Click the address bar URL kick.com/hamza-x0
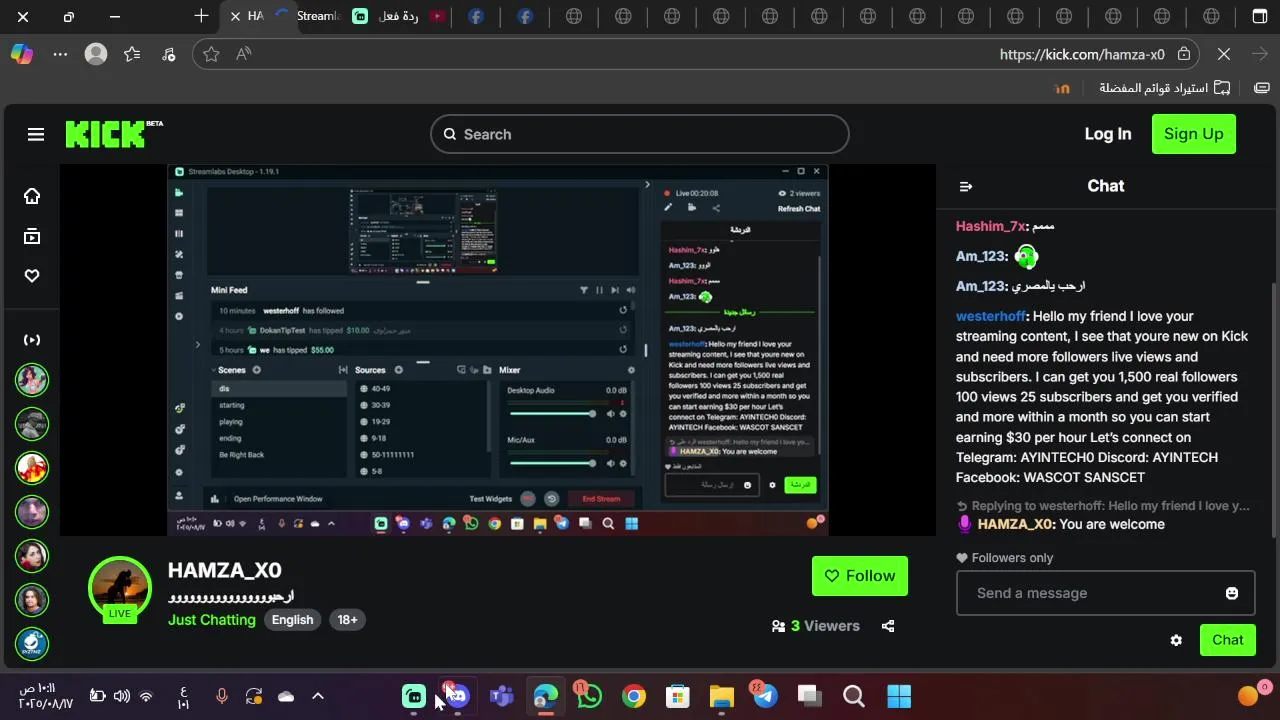The height and width of the screenshot is (720, 1280). (1082, 54)
